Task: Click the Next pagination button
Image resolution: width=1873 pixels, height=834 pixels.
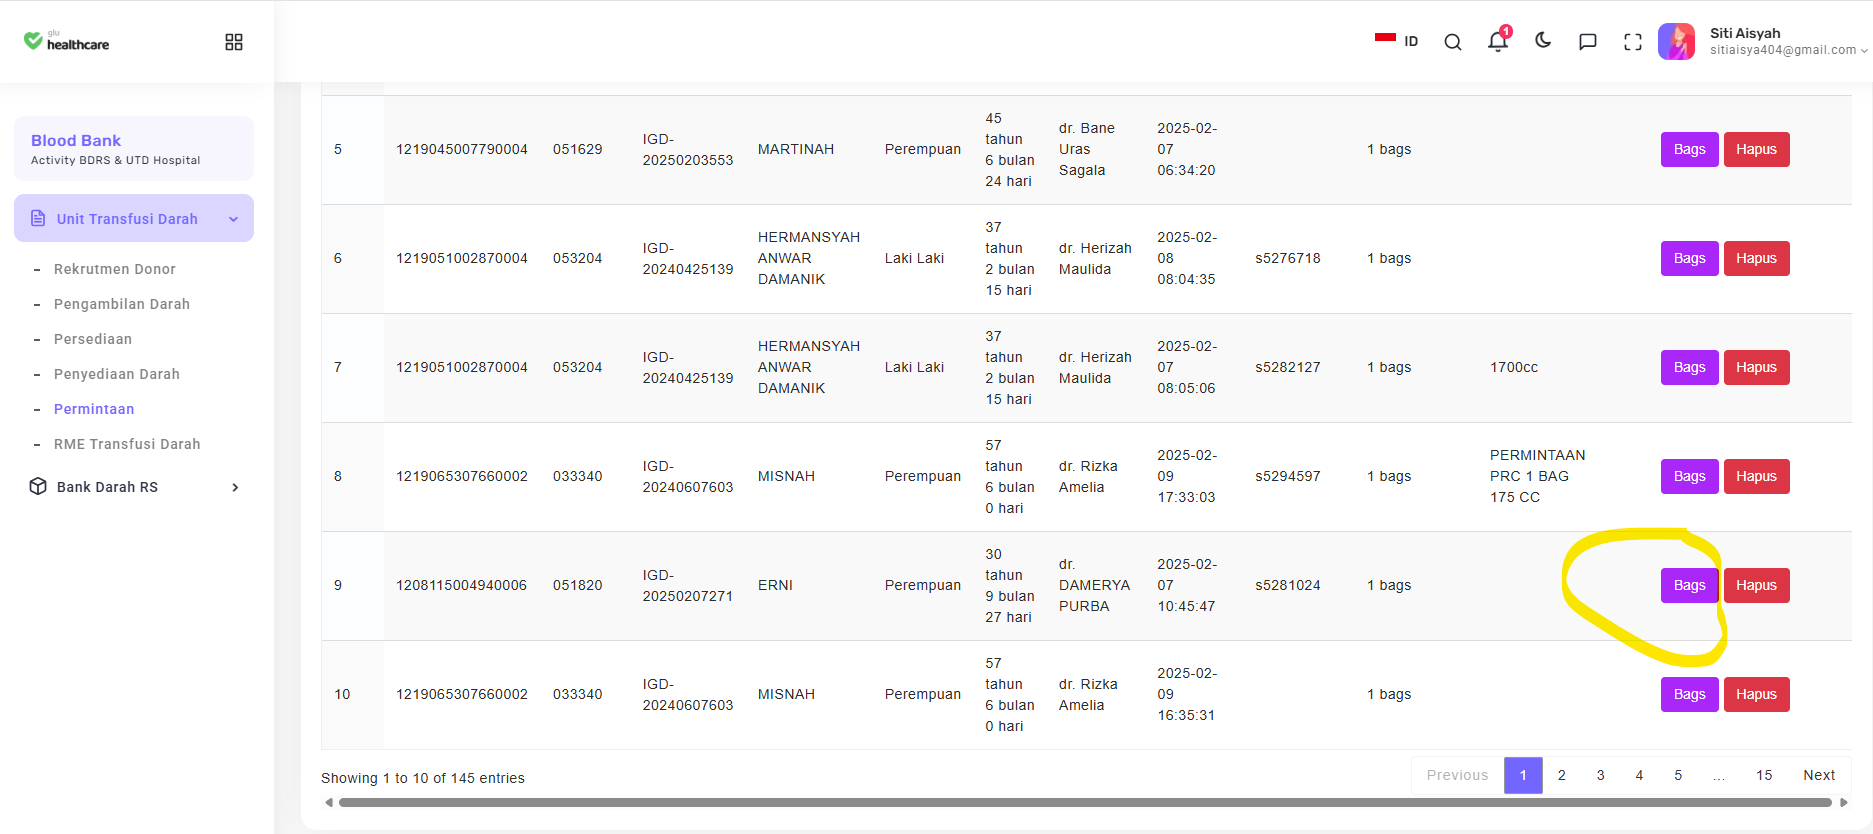Action: [1819, 775]
